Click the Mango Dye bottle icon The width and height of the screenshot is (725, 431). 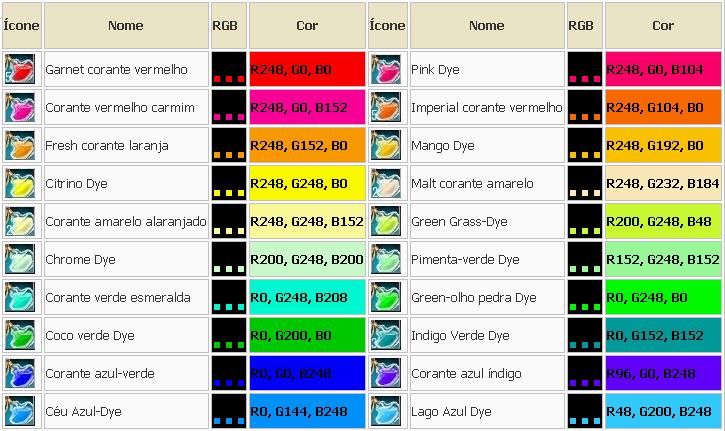point(386,145)
